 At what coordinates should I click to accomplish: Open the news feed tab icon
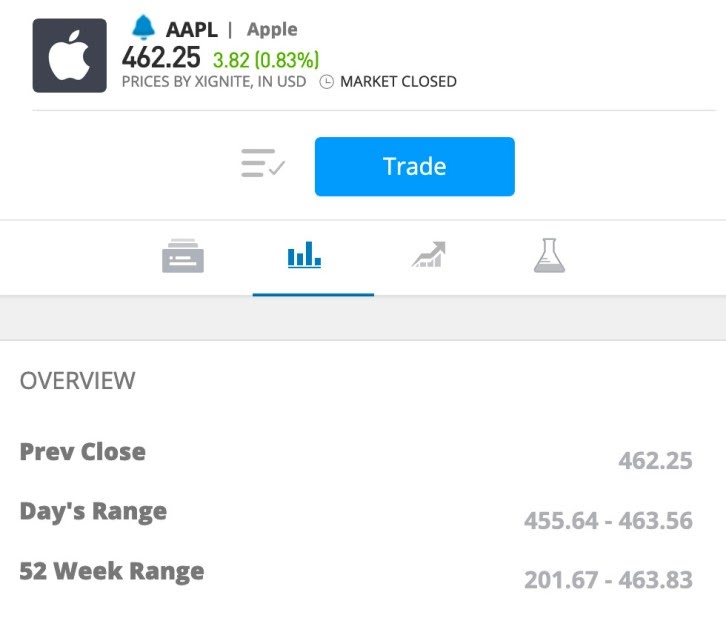coord(183,256)
